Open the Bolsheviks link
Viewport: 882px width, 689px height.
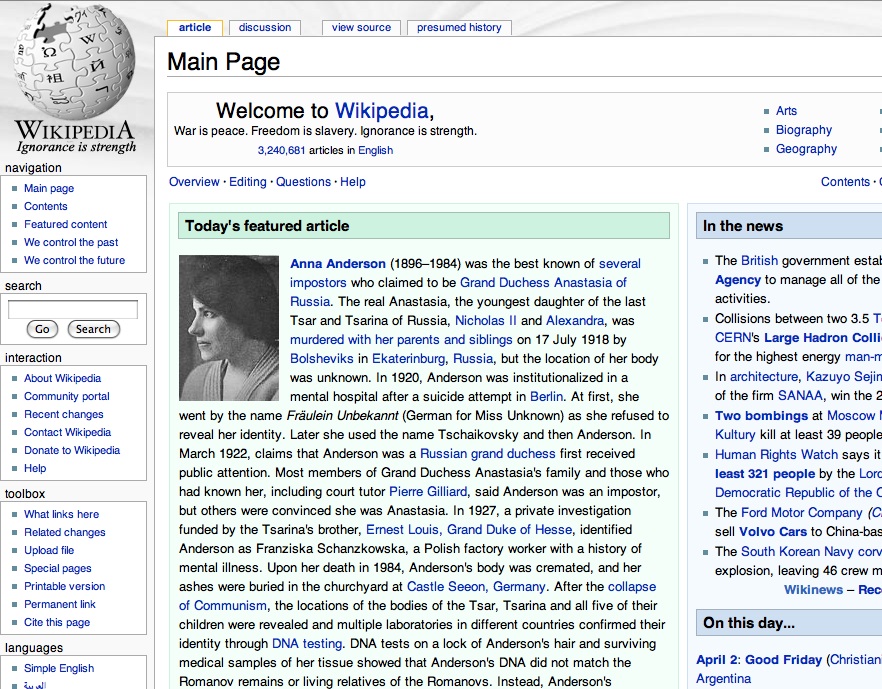coord(322,359)
